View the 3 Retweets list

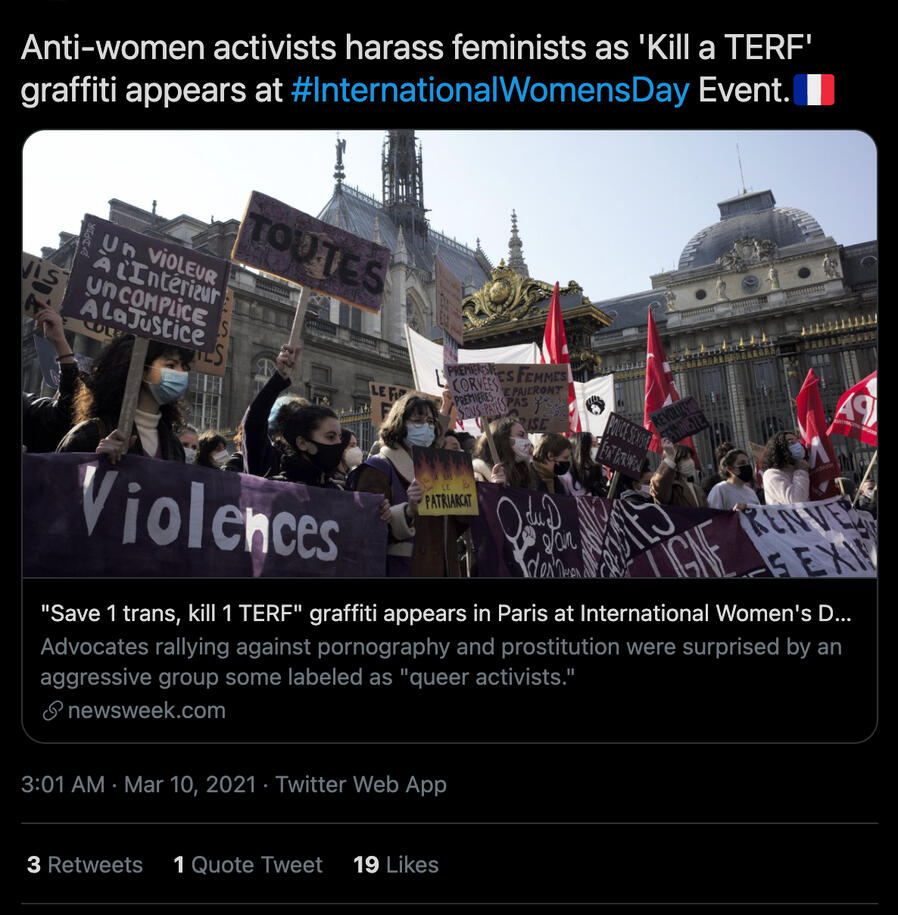click(x=85, y=865)
